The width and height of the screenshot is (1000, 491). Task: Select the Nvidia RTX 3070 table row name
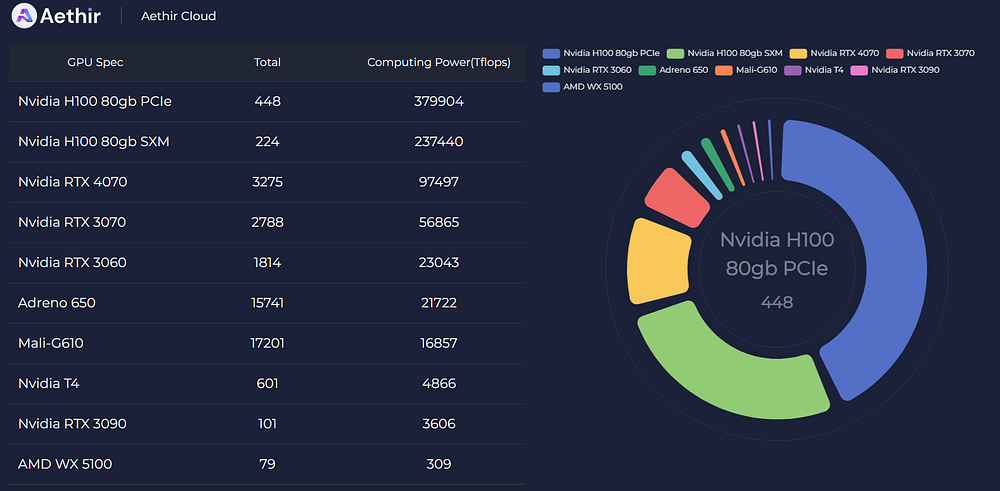(72, 222)
